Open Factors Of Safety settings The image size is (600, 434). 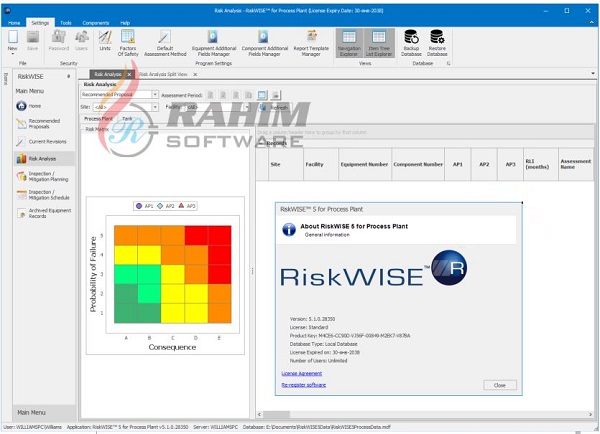(128, 43)
